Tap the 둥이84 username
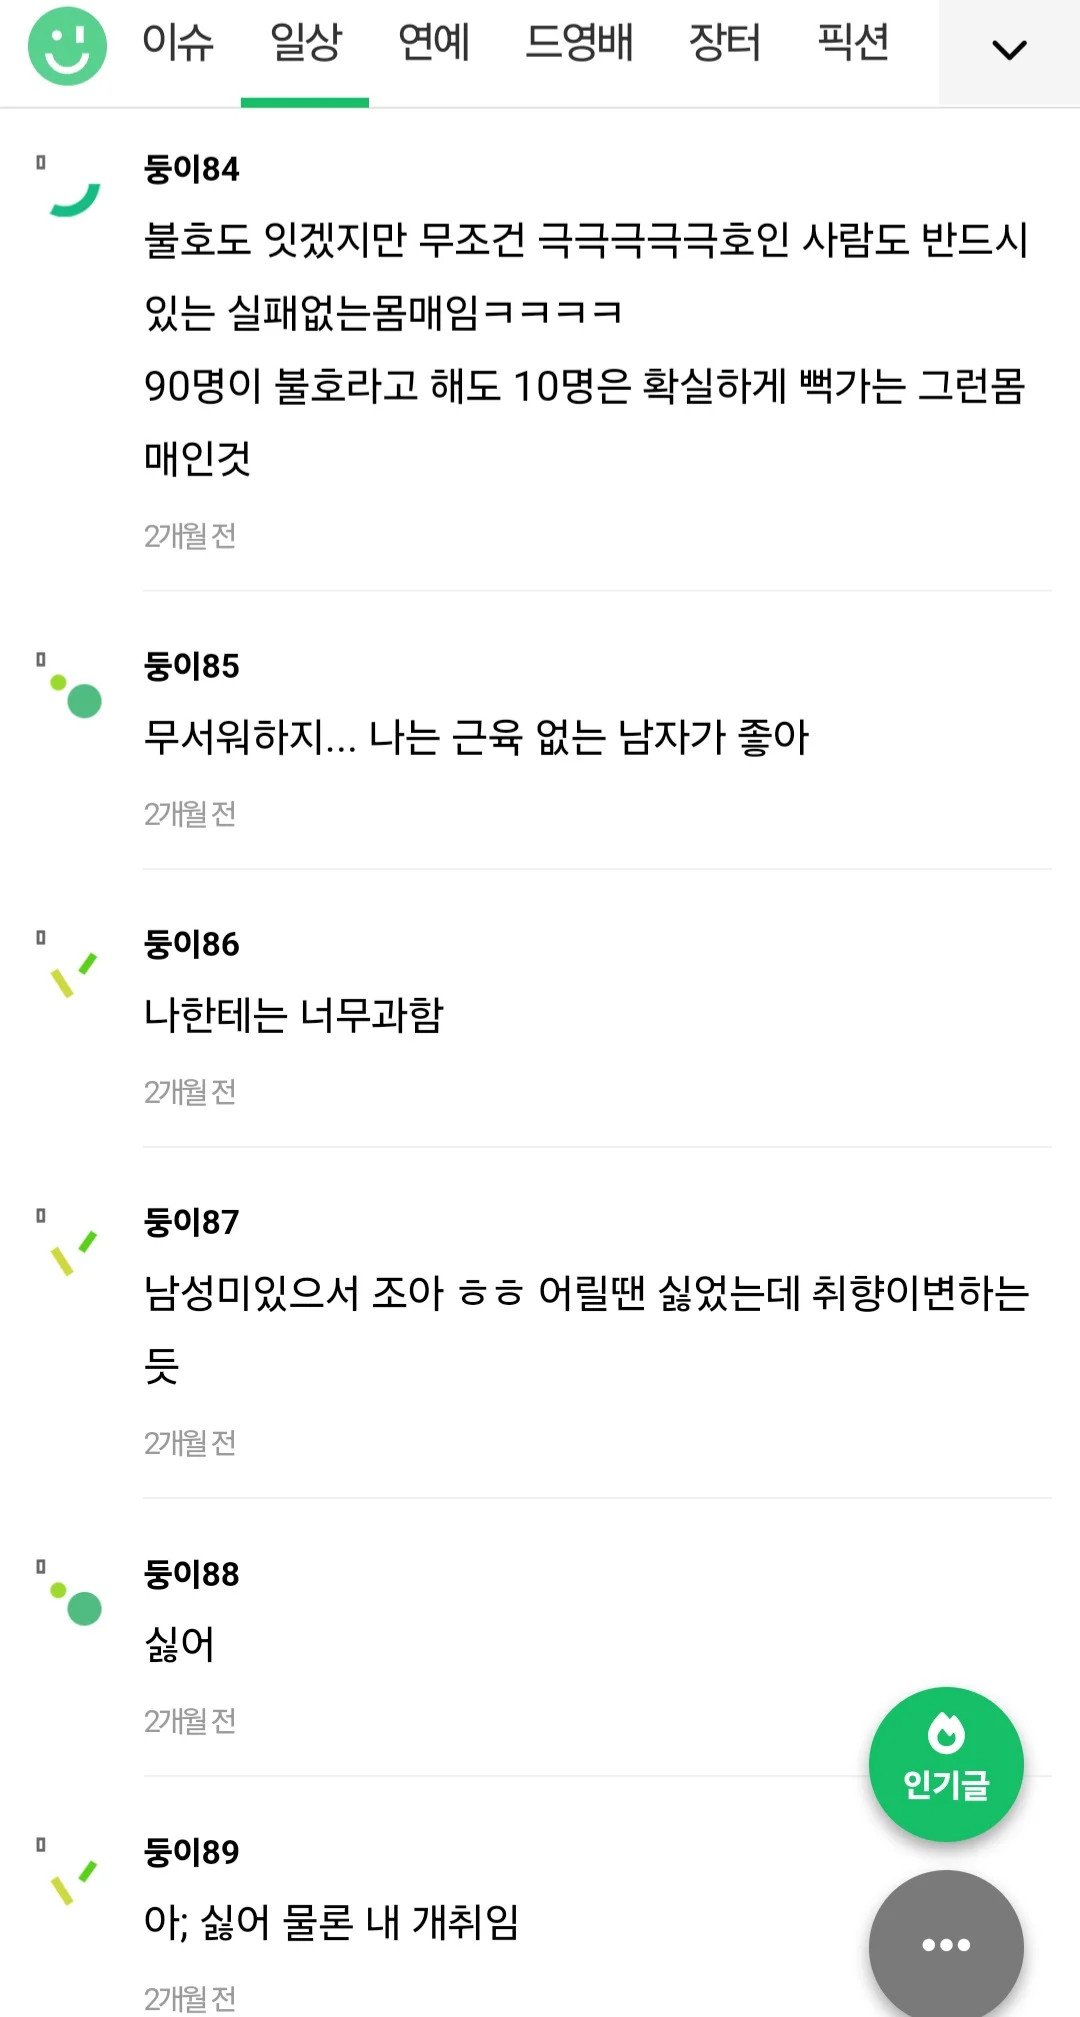This screenshot has height=2017, width=1080. click(192, 169)
